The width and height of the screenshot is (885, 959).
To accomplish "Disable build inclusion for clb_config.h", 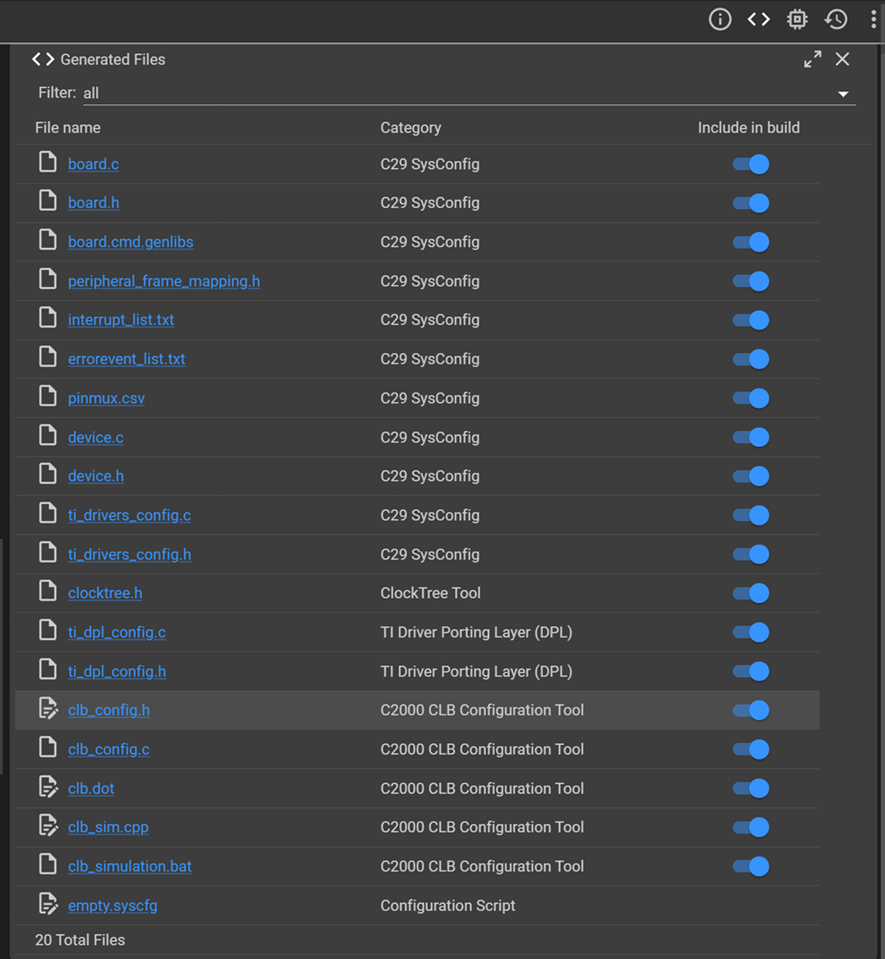I will coord(751,710).
